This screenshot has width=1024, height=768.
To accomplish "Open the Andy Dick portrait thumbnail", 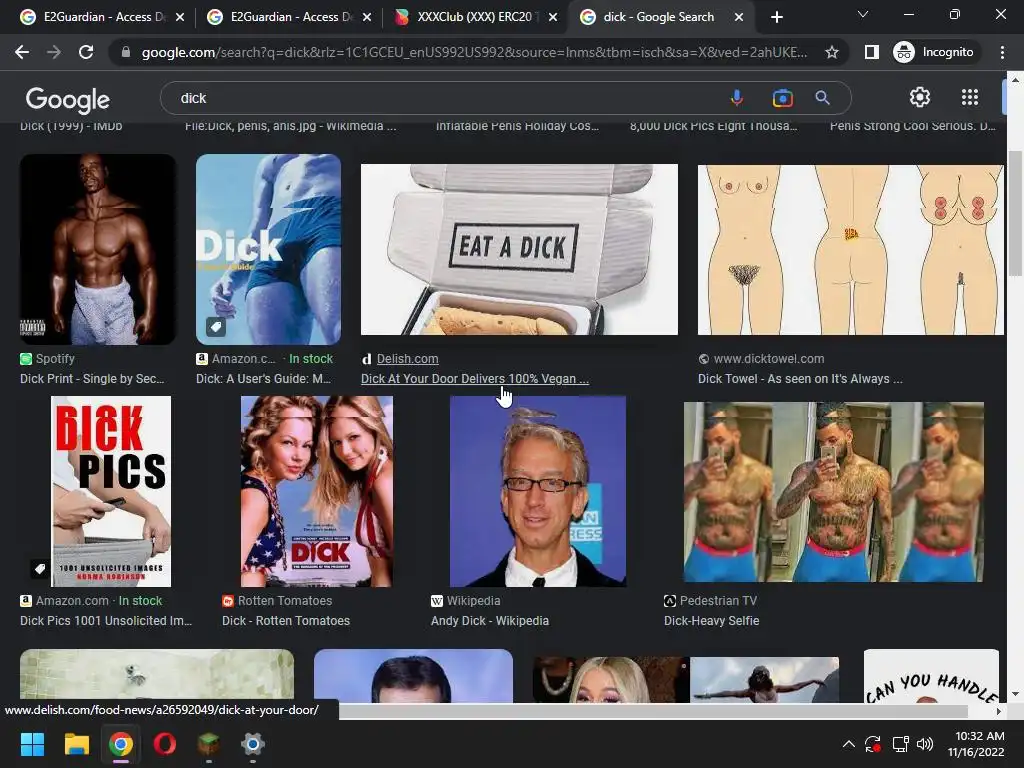I will click(x=537, y=491).
